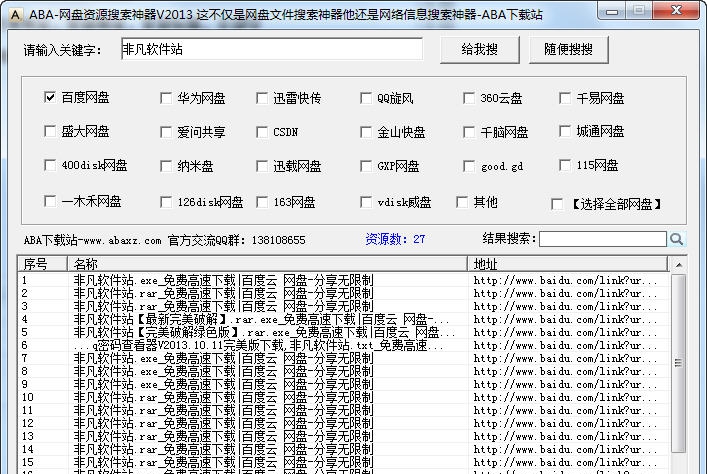Tick the 迅雷快传 option
Viewport: 707px width, 474px height.
coord(263,98)
